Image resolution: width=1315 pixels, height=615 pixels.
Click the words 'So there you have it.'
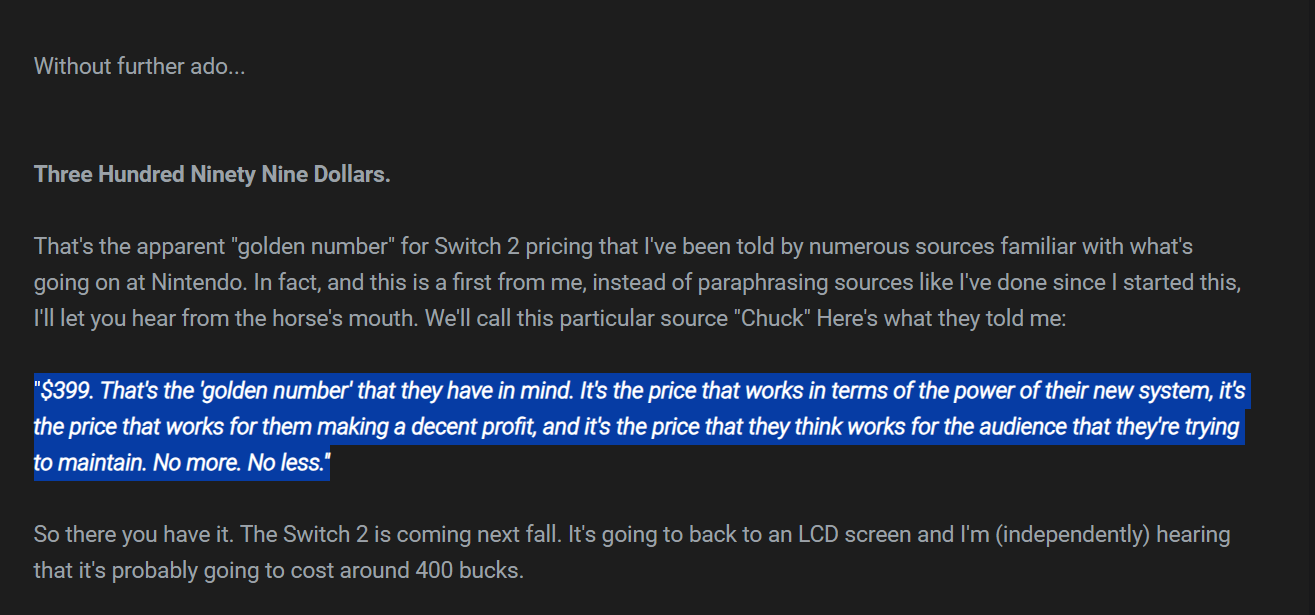[135, 535]
